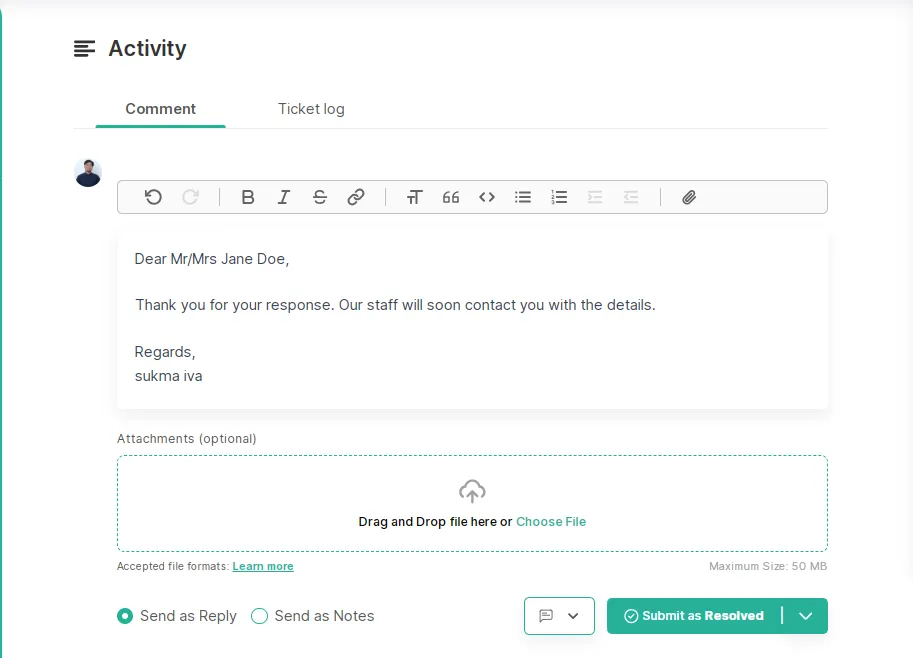
Task: Insert a code block
Action: click(487, 197)
